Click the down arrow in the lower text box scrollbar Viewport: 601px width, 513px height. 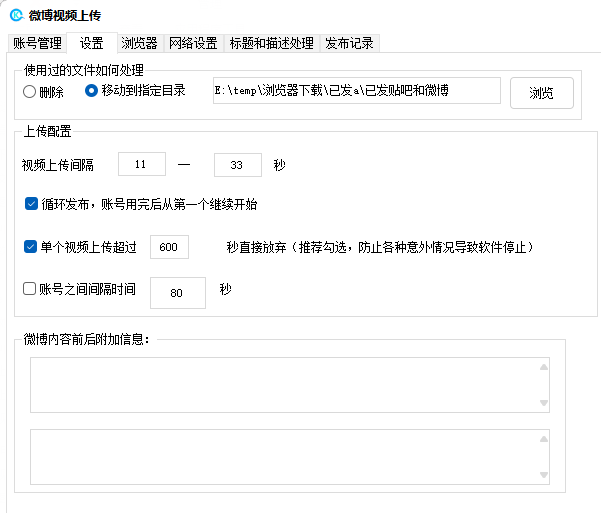(x=543, y=475)
